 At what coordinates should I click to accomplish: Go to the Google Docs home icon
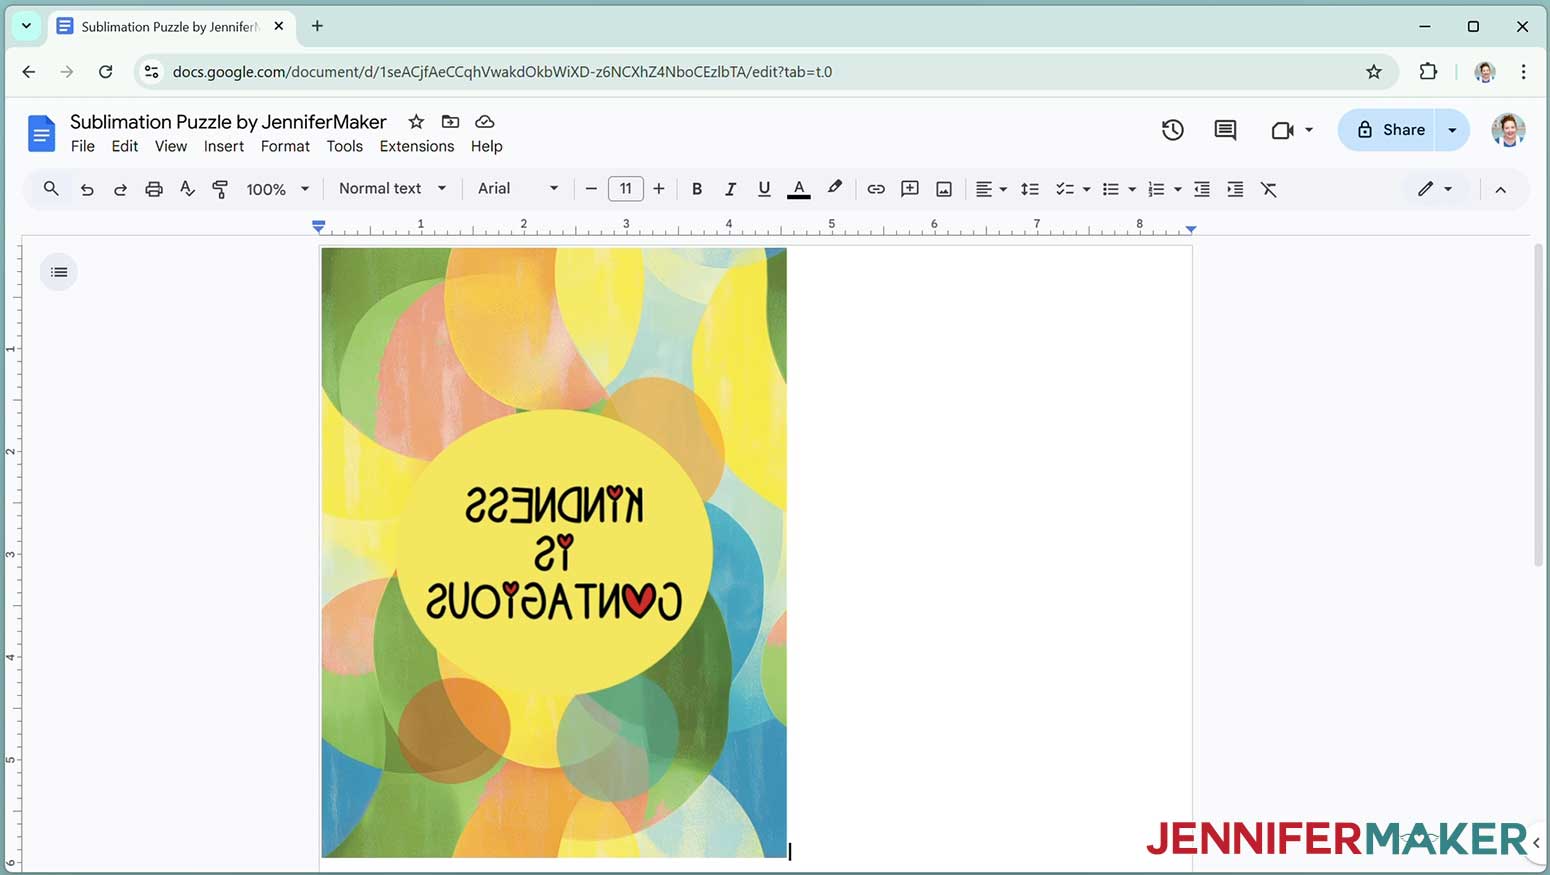pos(41,133)
